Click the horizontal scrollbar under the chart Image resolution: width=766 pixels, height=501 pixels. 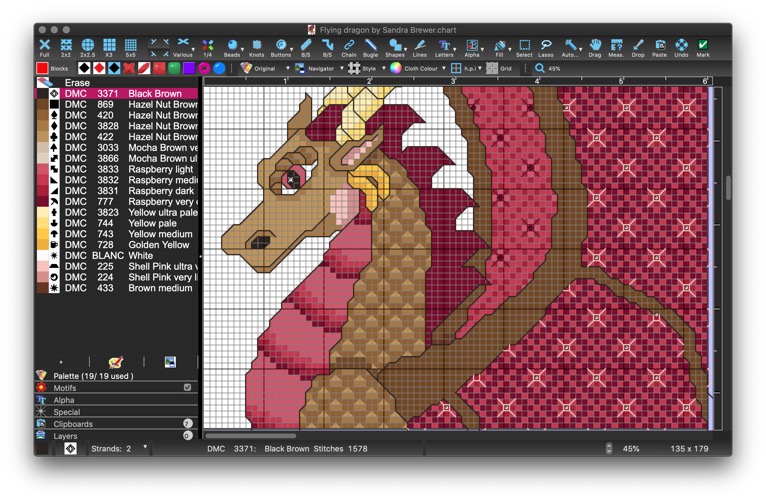251,436
